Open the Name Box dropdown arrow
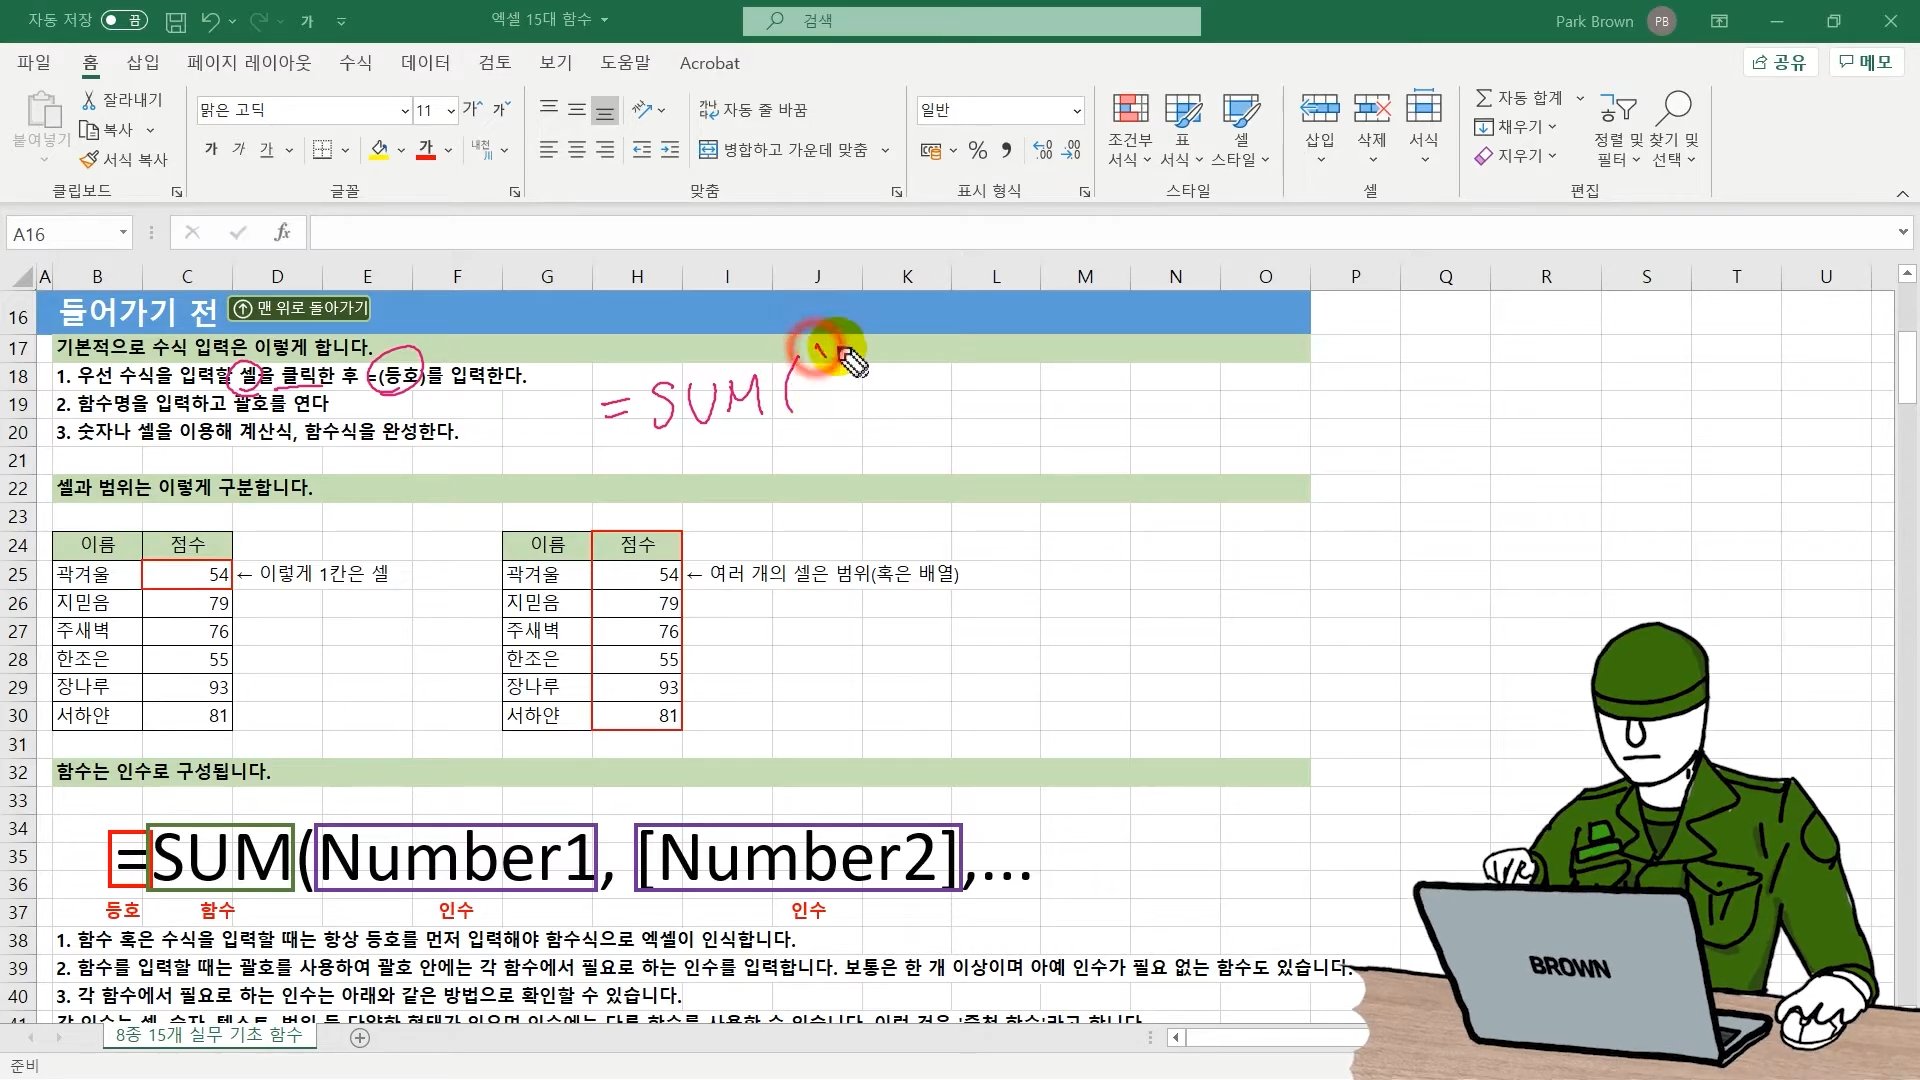This screenshot has width=1920, height=1080. [x=123, y=233]
